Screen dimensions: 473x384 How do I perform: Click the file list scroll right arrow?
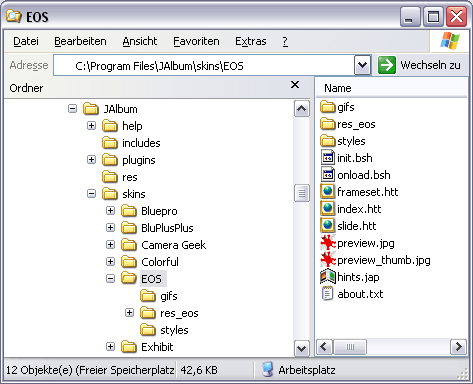pyautogui.click(x=459, y=347)
